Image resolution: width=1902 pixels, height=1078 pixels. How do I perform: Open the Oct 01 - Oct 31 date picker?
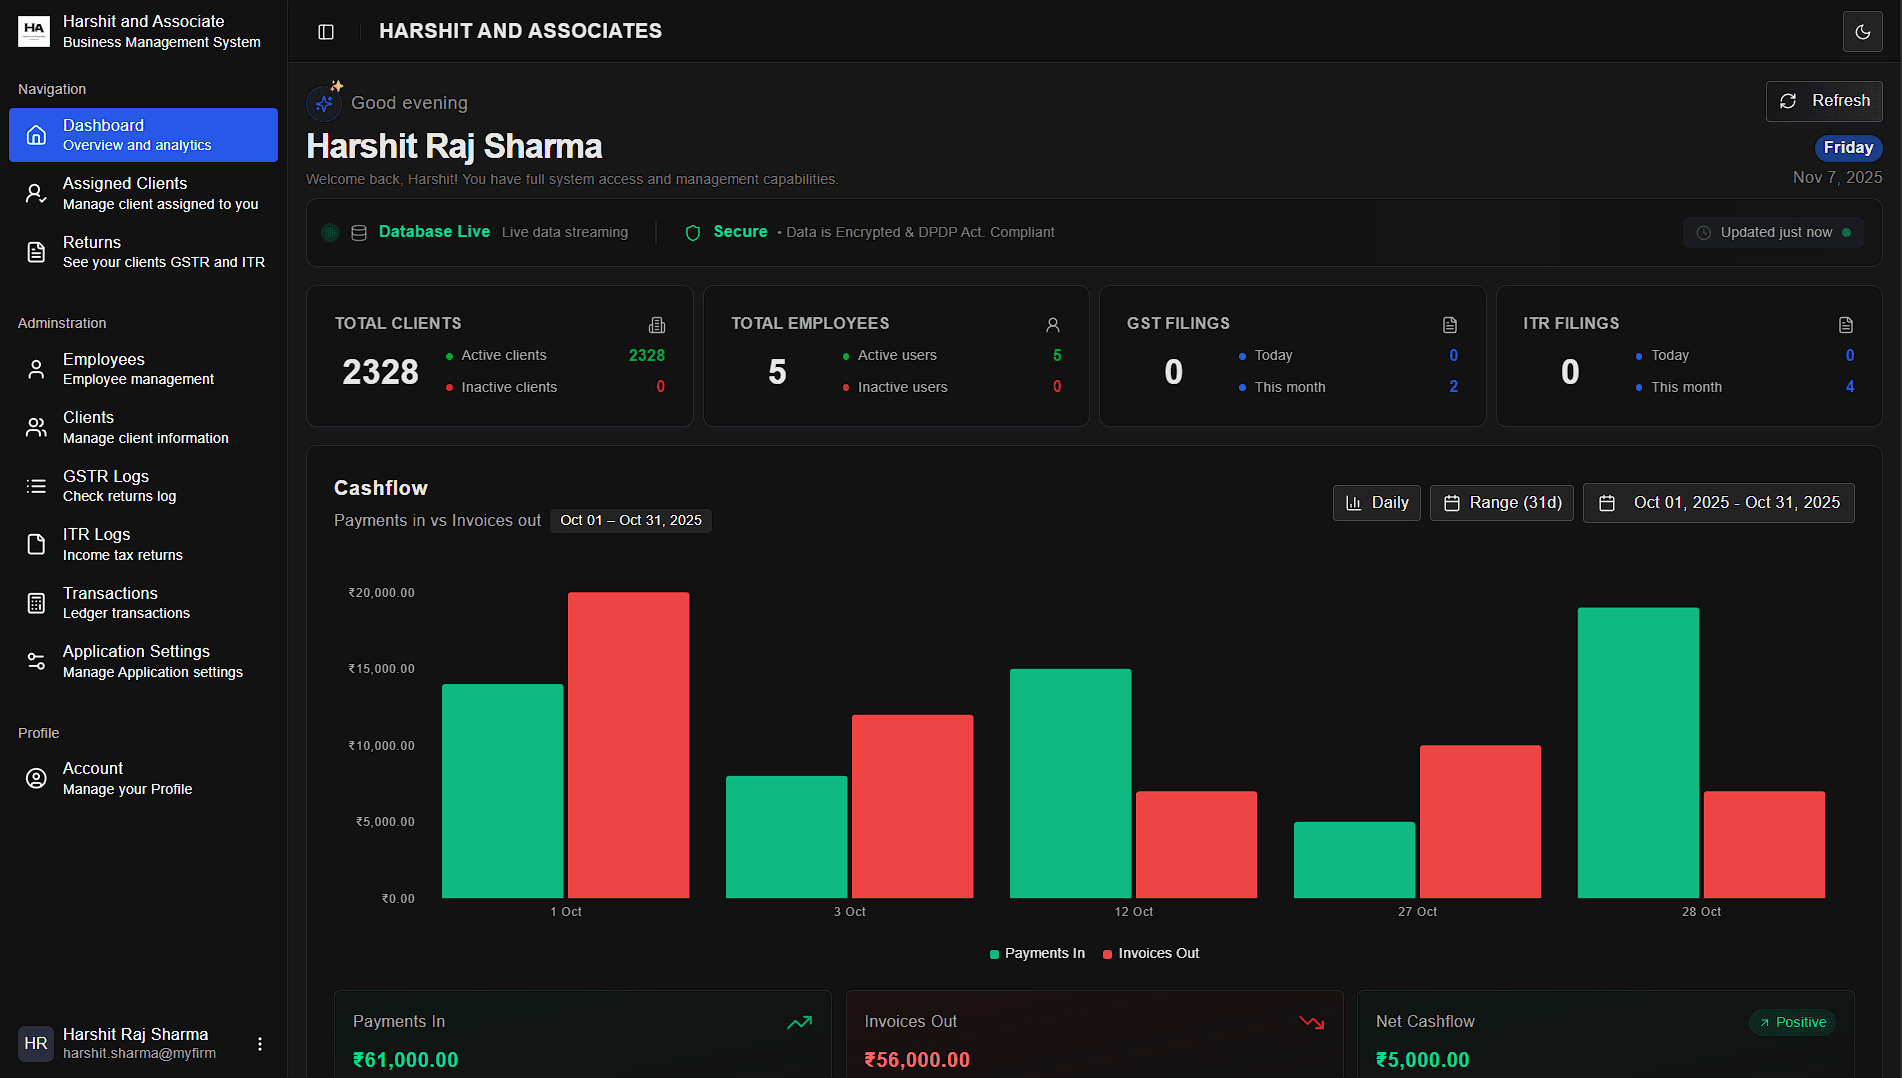[1719, 503]
